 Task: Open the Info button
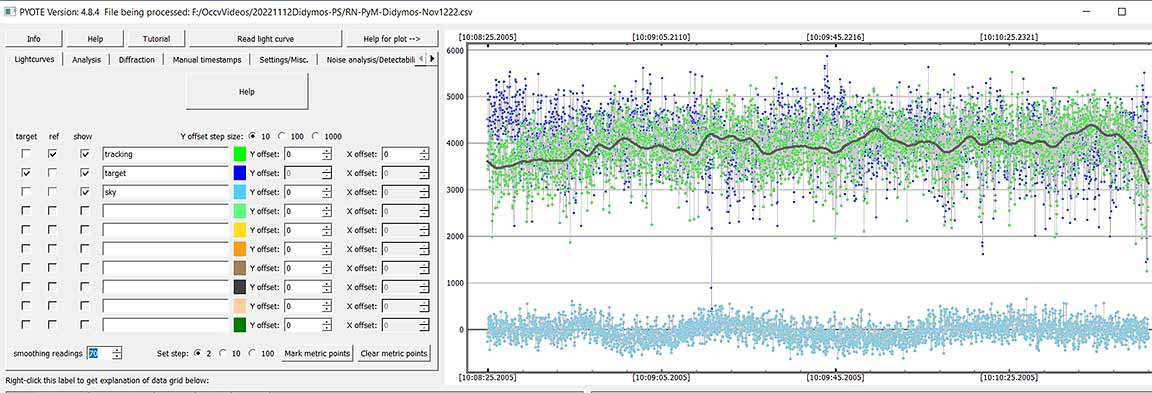point(34,39)
